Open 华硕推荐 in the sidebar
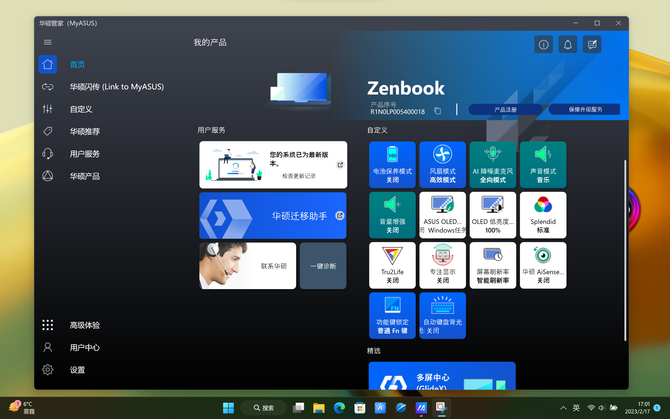 85,132
